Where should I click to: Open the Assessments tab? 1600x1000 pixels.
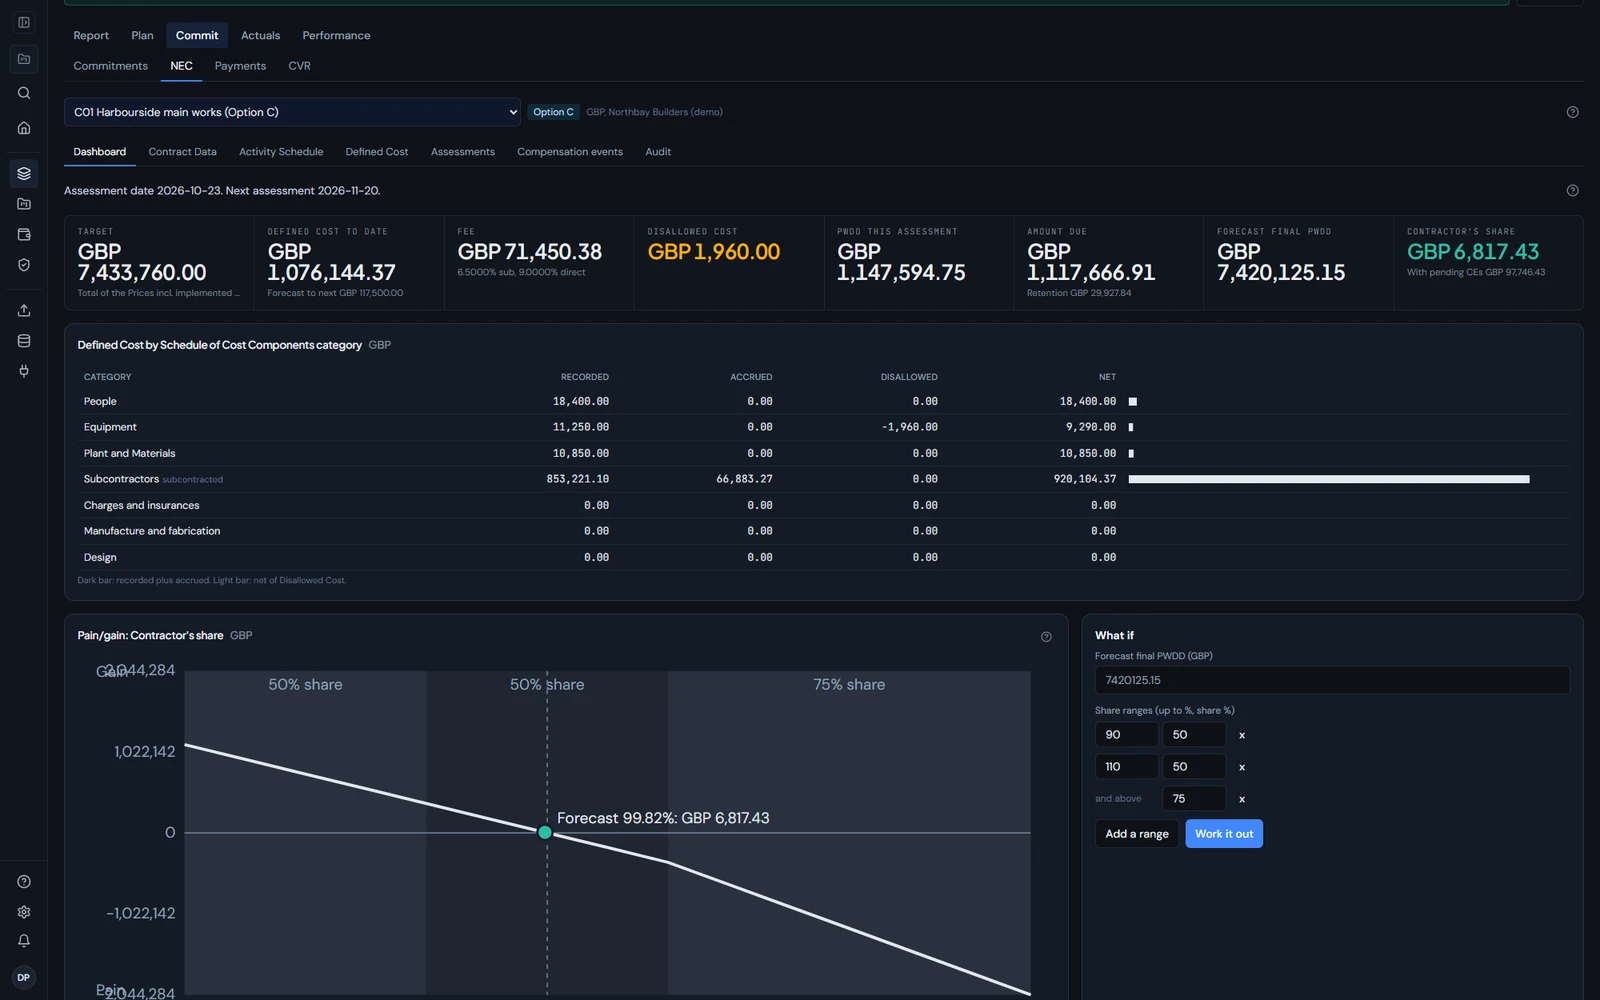pos(463,152)
